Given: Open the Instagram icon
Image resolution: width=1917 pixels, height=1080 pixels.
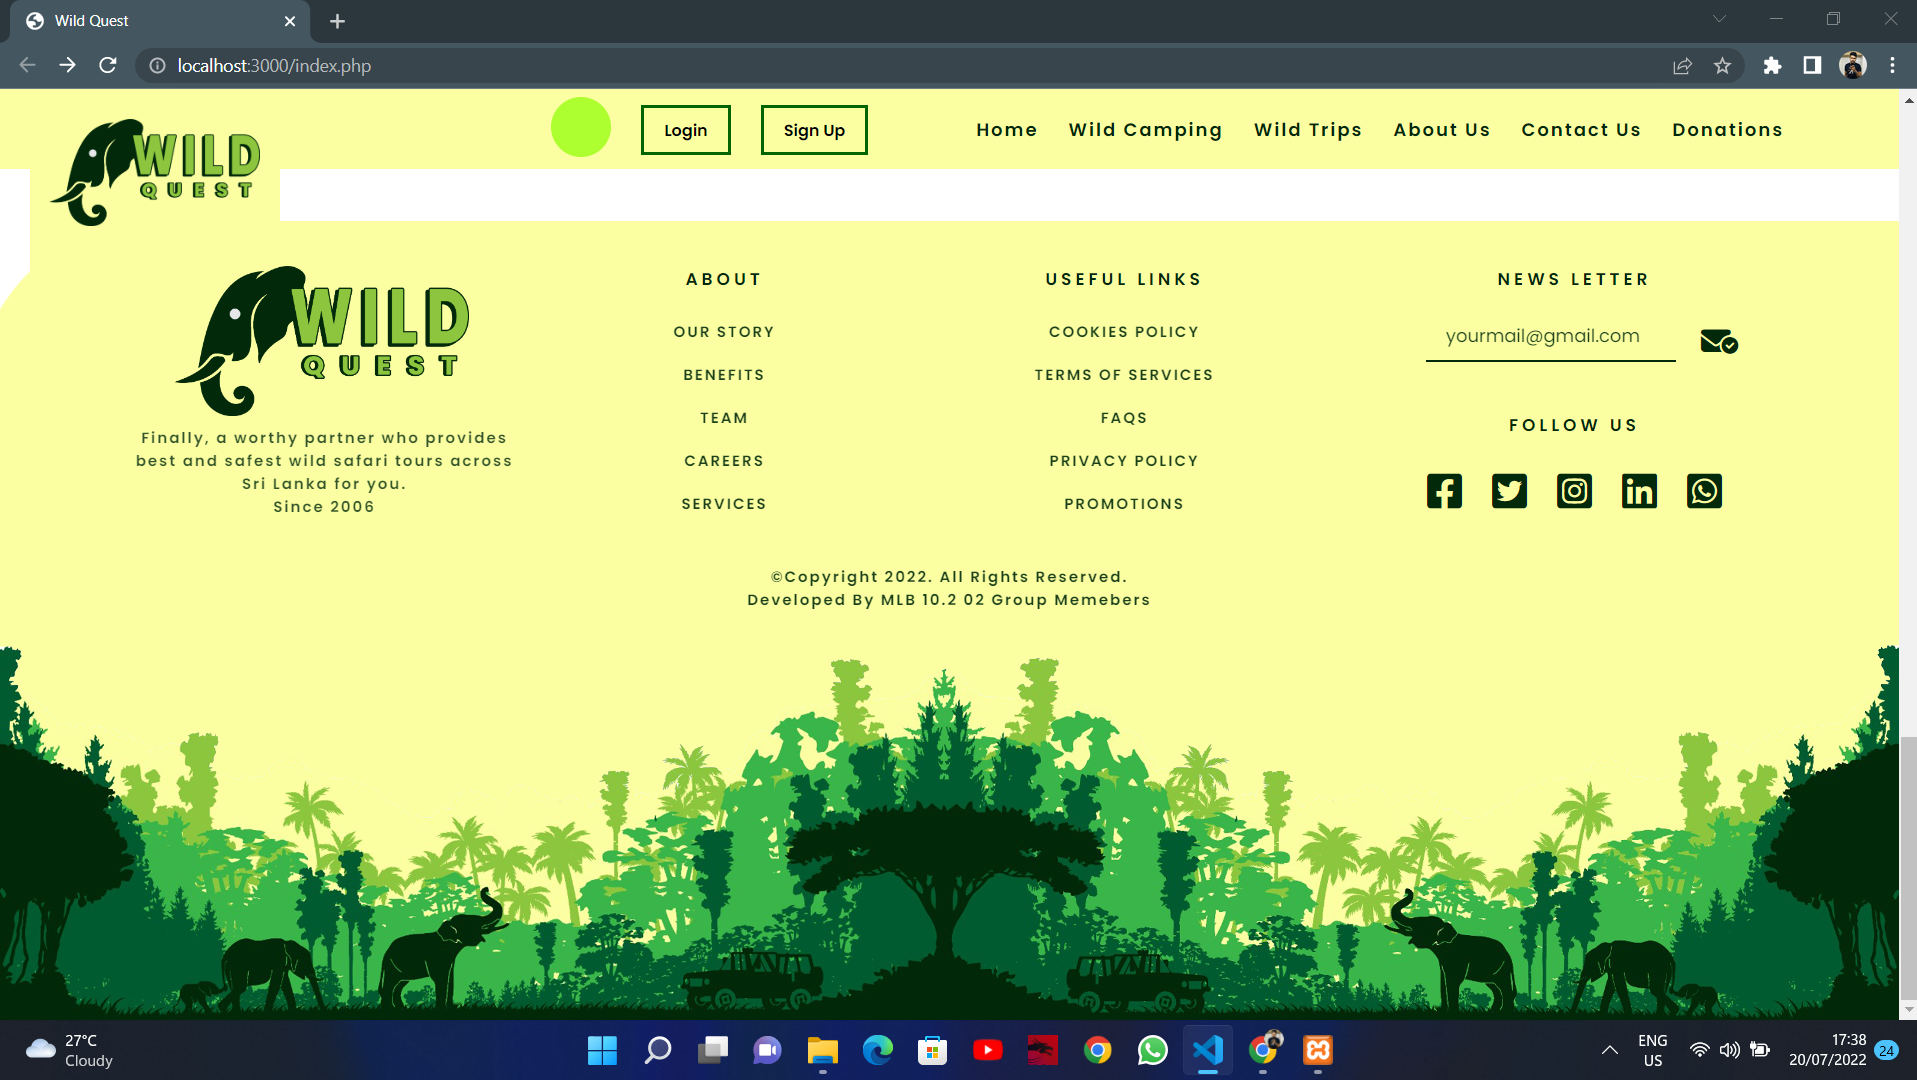Looking at the screenshot, I should click(1574, 491).
